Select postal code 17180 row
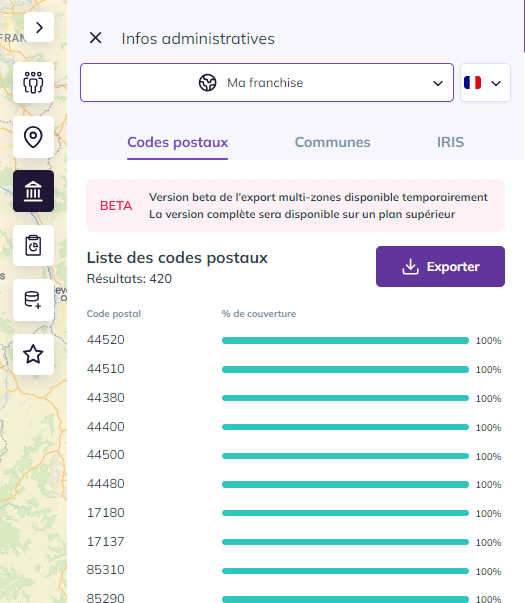525x603 pixels. [x=294, y=513]
